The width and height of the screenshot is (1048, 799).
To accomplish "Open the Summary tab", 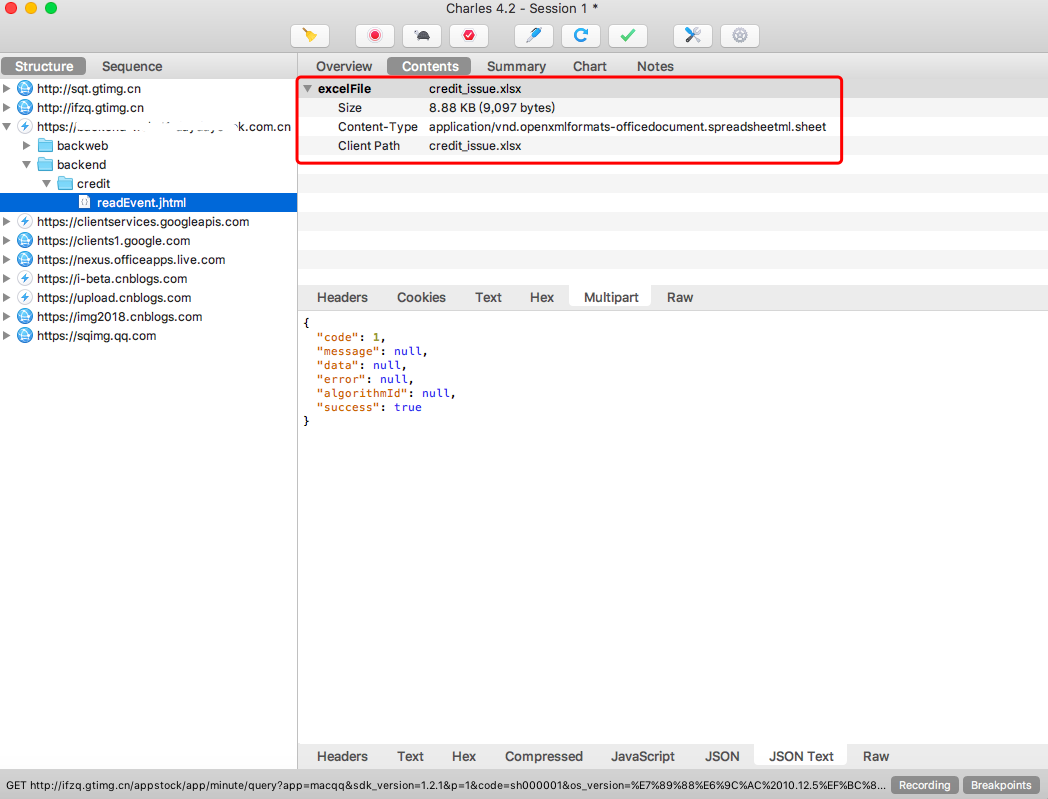I will [x=516, y=66].
